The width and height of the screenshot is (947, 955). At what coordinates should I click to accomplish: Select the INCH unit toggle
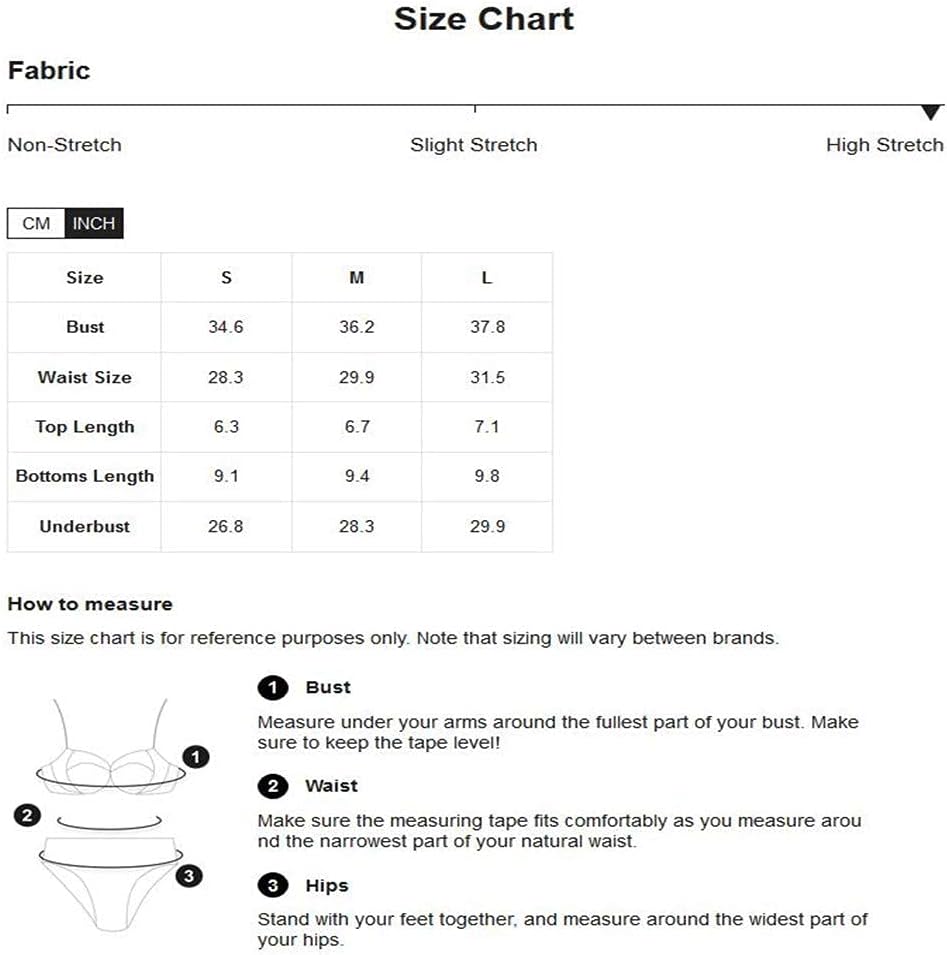pos(94,224)
